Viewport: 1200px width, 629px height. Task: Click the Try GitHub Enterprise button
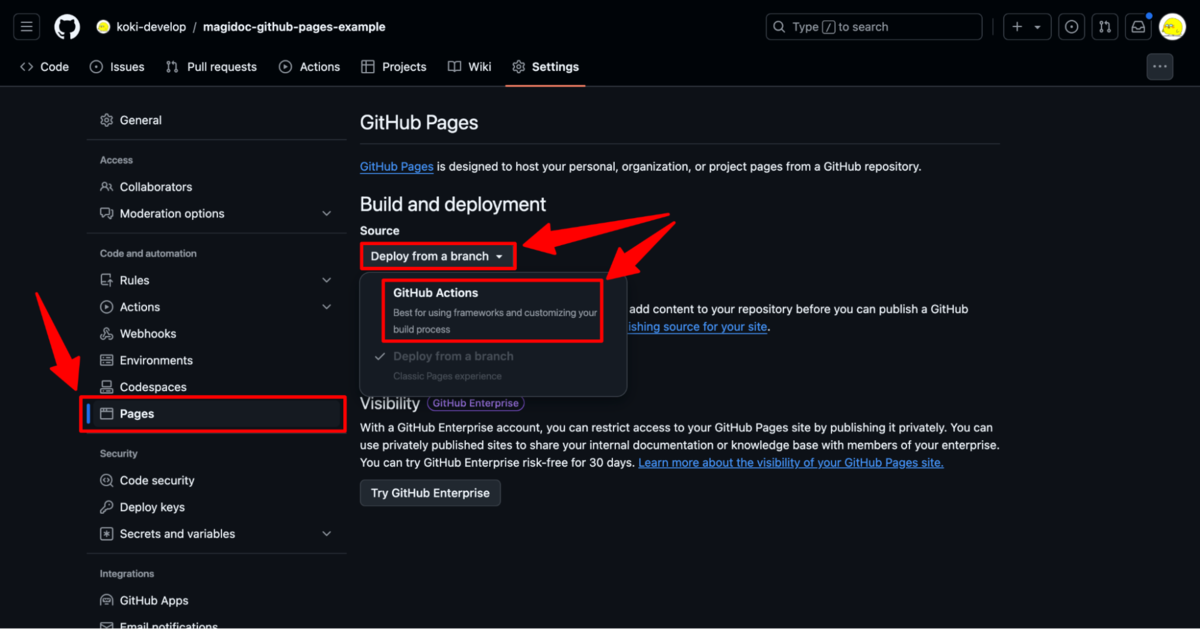(x=430, y=493)
